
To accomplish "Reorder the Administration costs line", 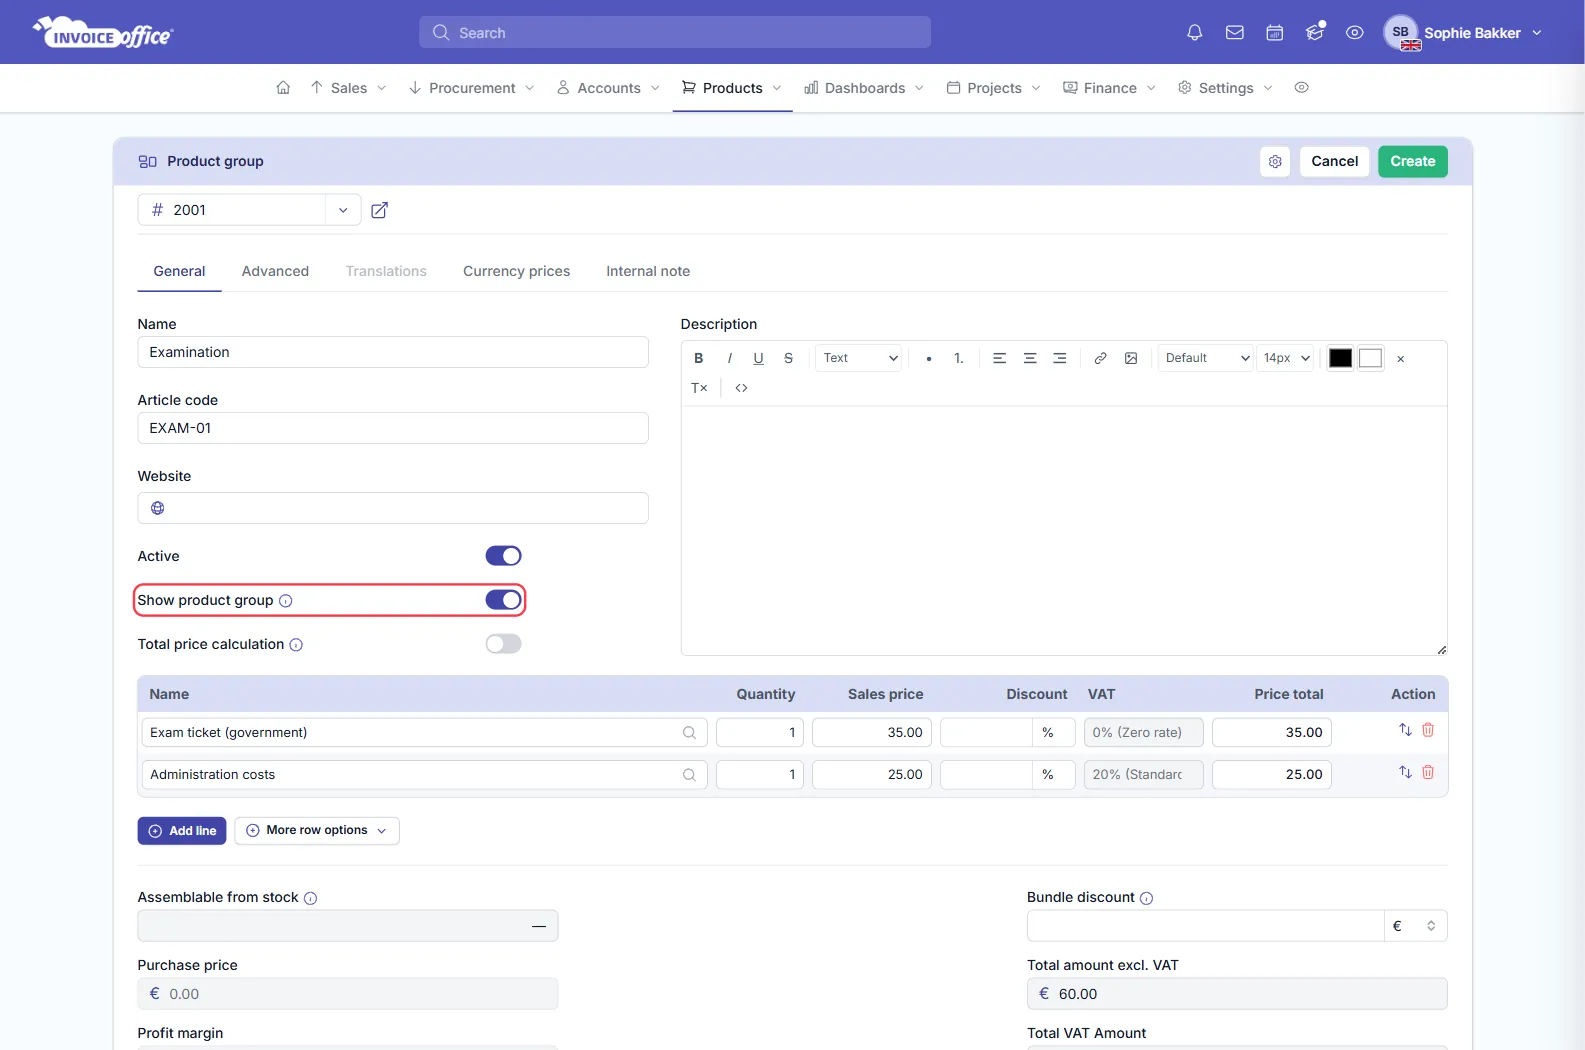I will pos(1405,772).
